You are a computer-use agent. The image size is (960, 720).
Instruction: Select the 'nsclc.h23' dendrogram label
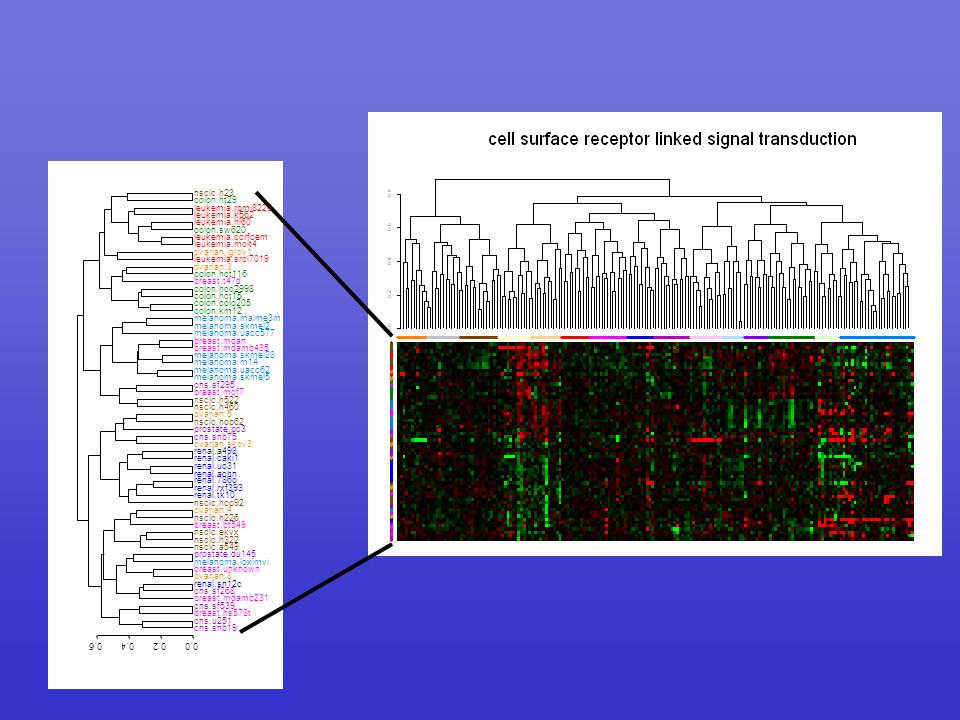point(214,193)
